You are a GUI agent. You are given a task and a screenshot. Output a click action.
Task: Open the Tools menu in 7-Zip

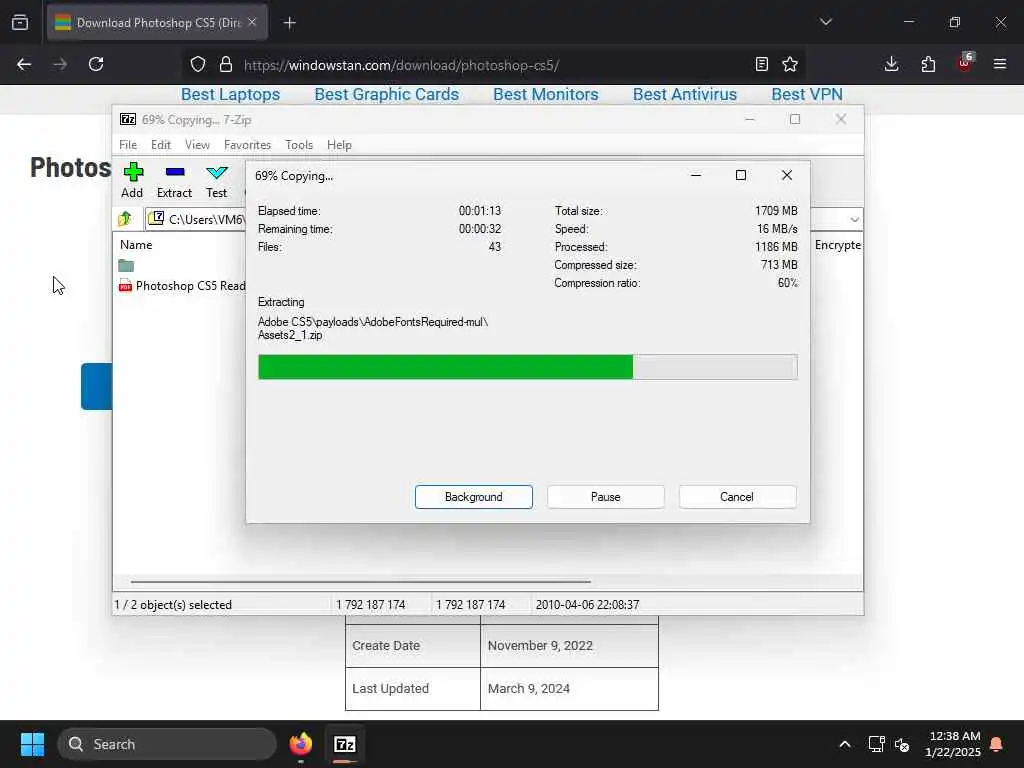tap(299, 145)
